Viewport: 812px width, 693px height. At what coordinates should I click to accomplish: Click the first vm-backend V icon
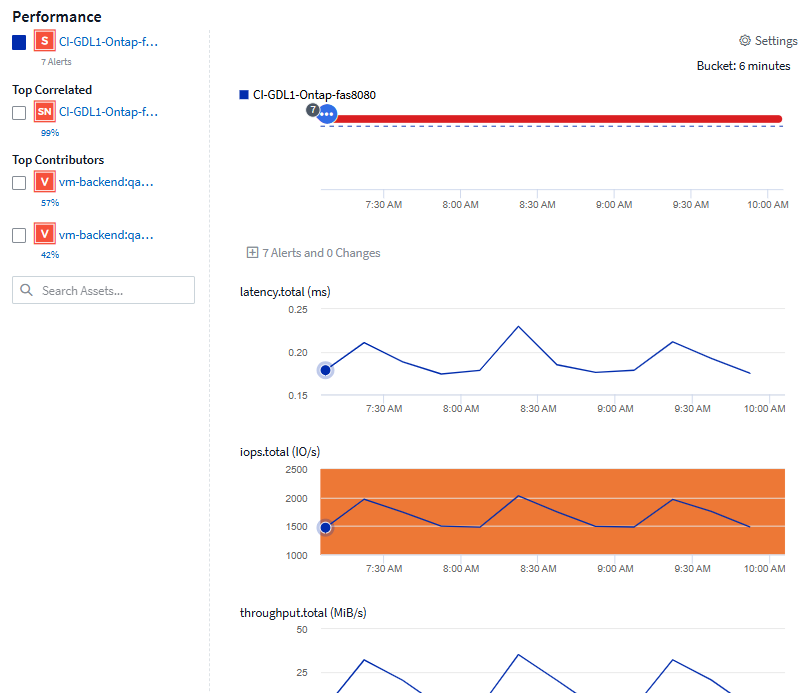(44, 183)
